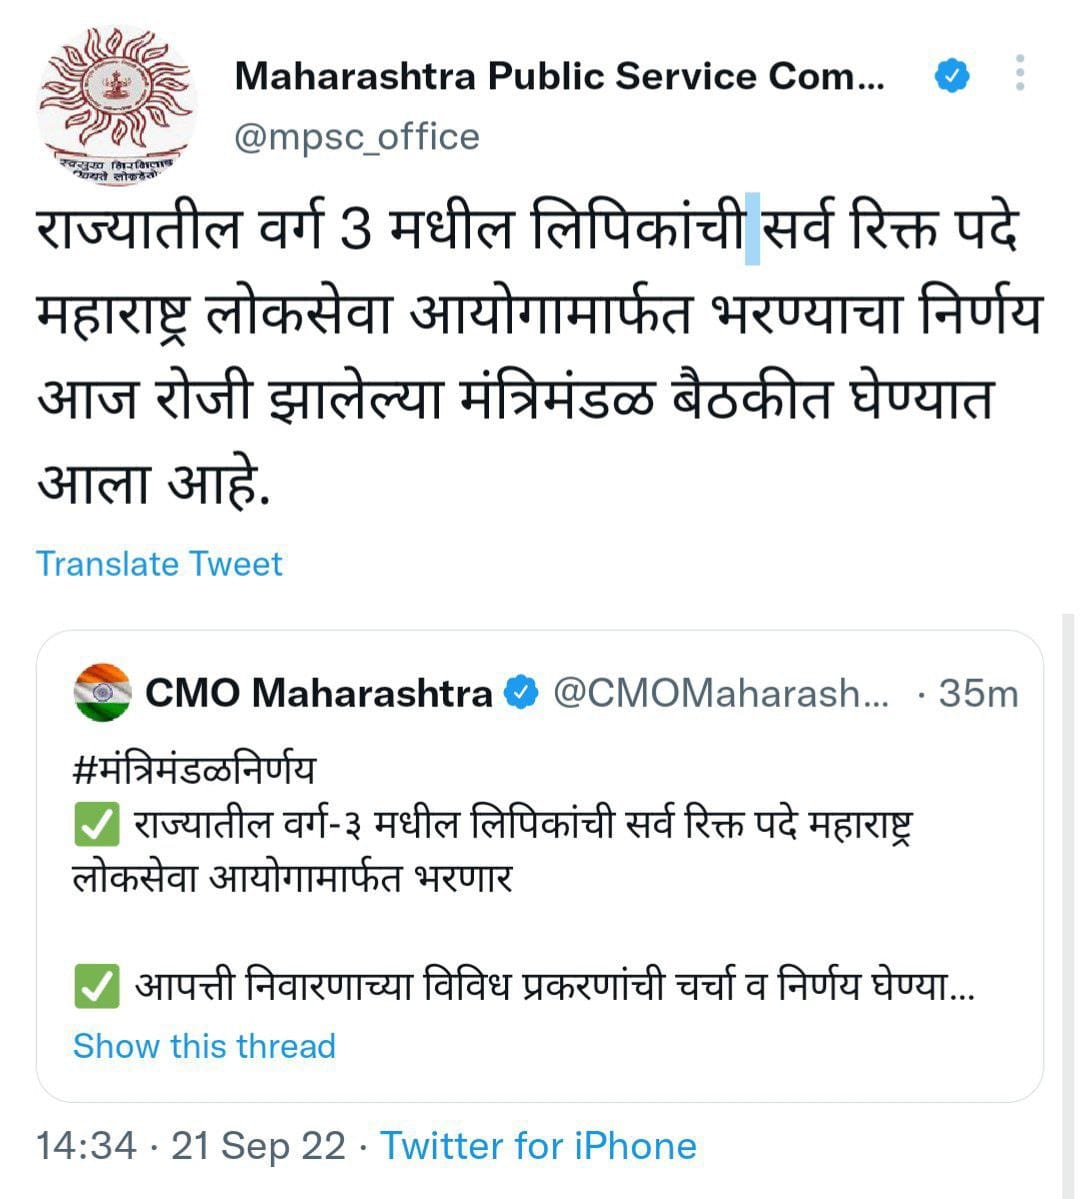The image size is (1080, 1199).
Task: Open the CMO Maharashtra Indian flag avatar
Action: click(102, 692)
